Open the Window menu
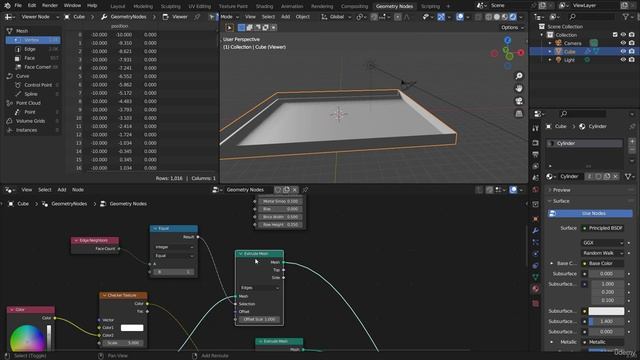640x360 pixels. pos(72,6)
